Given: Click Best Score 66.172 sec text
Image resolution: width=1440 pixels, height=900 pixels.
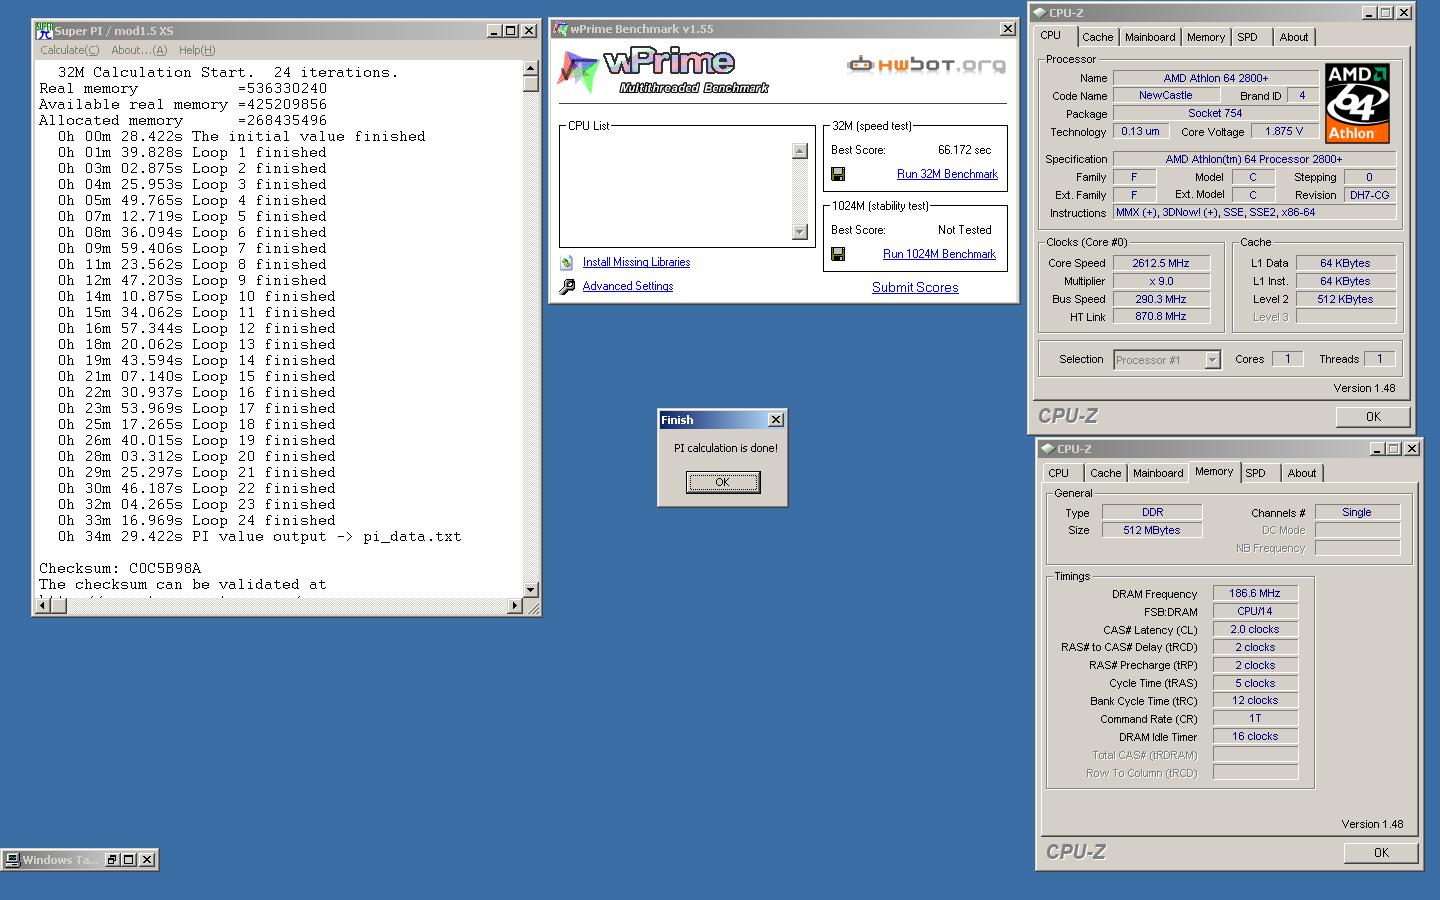Looking at the screenshot, I should (x=965, y=150).
